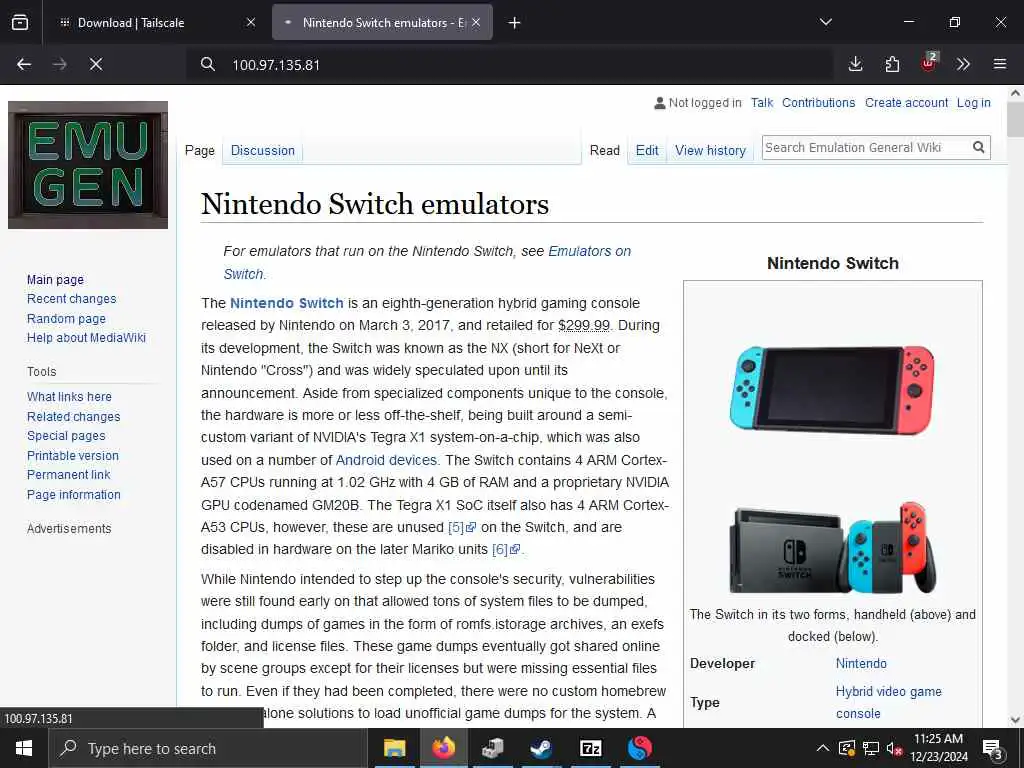Open the Downloads panel
This screenshot has width=1024, height=768.
pyautogui.click(x=856, y=64)
